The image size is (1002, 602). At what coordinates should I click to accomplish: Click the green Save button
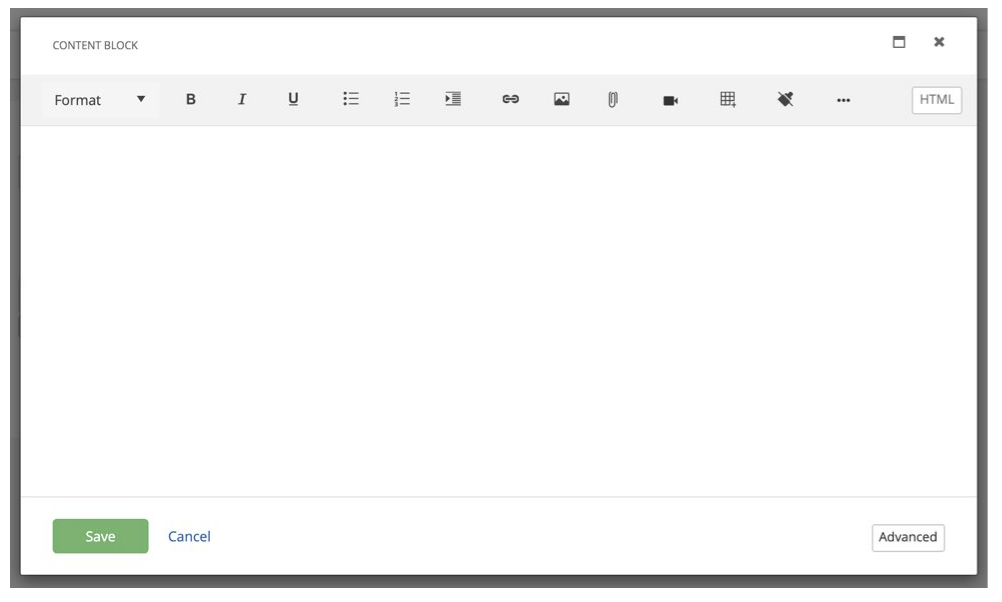[x=100, y=536]
